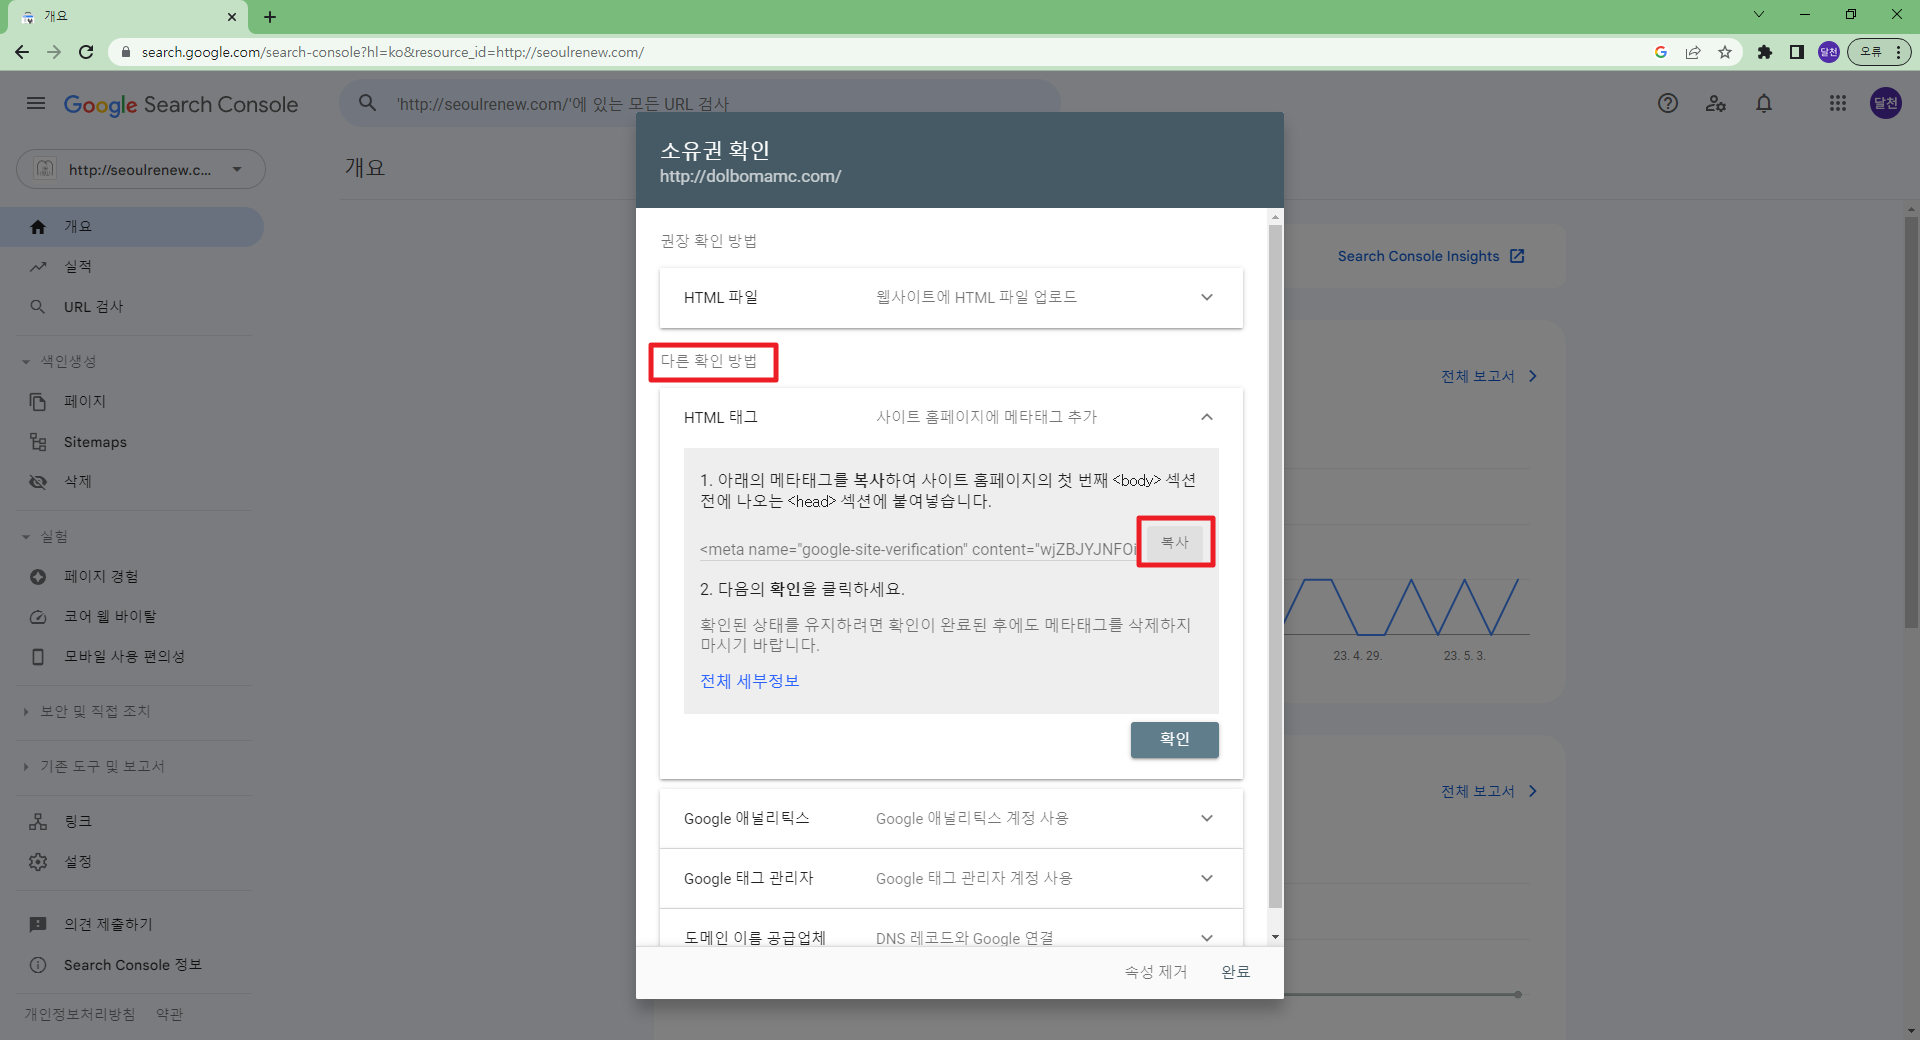
Task: Reload the page in the browser toolbar
Action: 86,52
